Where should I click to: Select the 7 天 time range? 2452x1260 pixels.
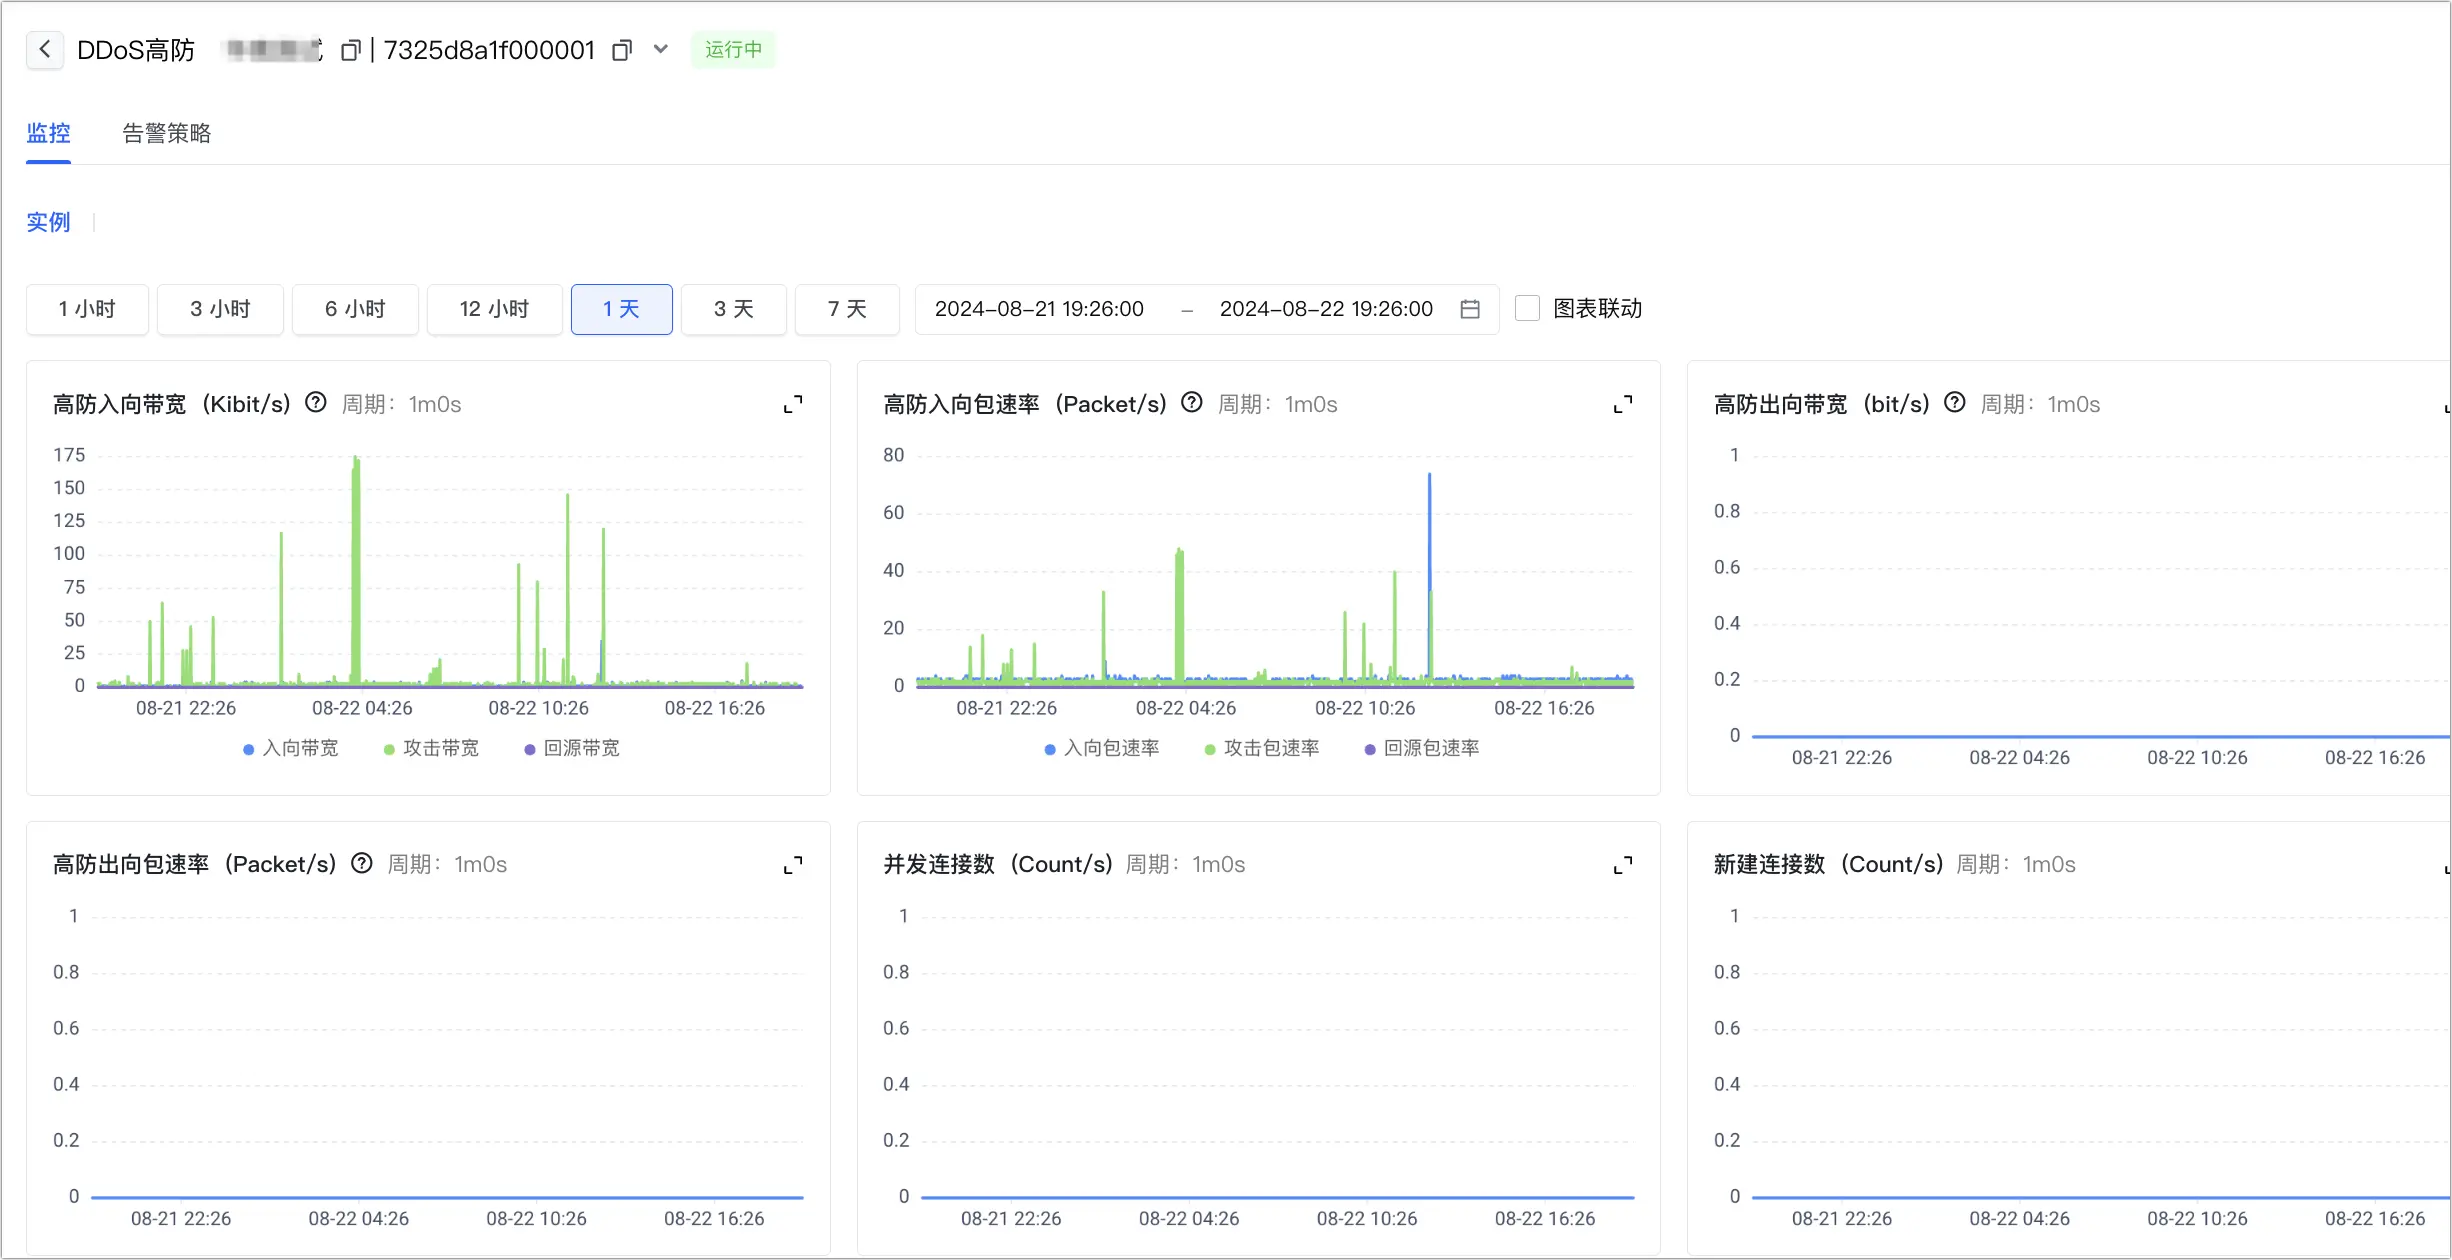tap(847, 309)
